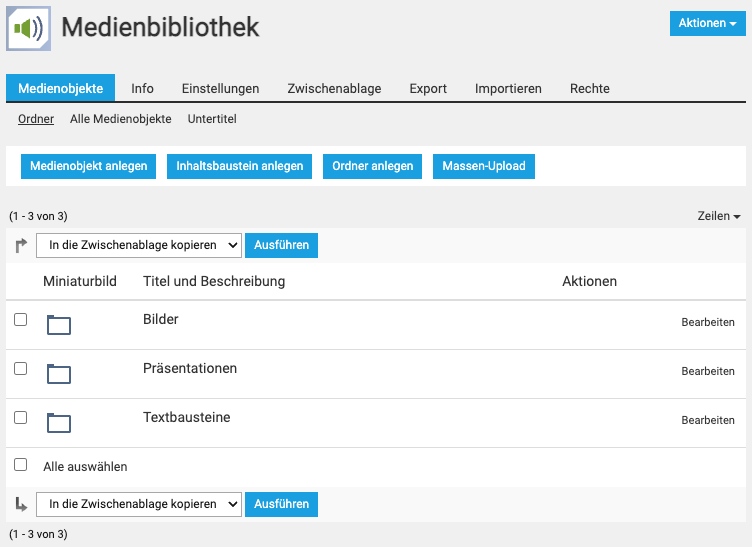The height and width of the screenshot is (547, 752).
Task: Switch to the Zwischenablage tab
Action: point(334,88)
